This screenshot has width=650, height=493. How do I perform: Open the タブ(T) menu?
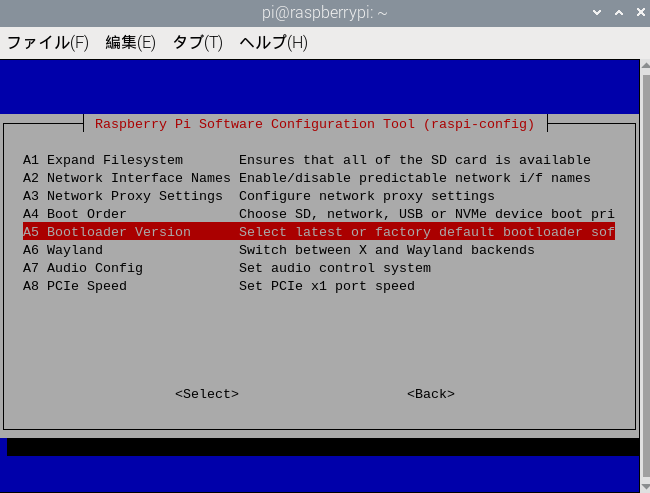pos(197,43)
